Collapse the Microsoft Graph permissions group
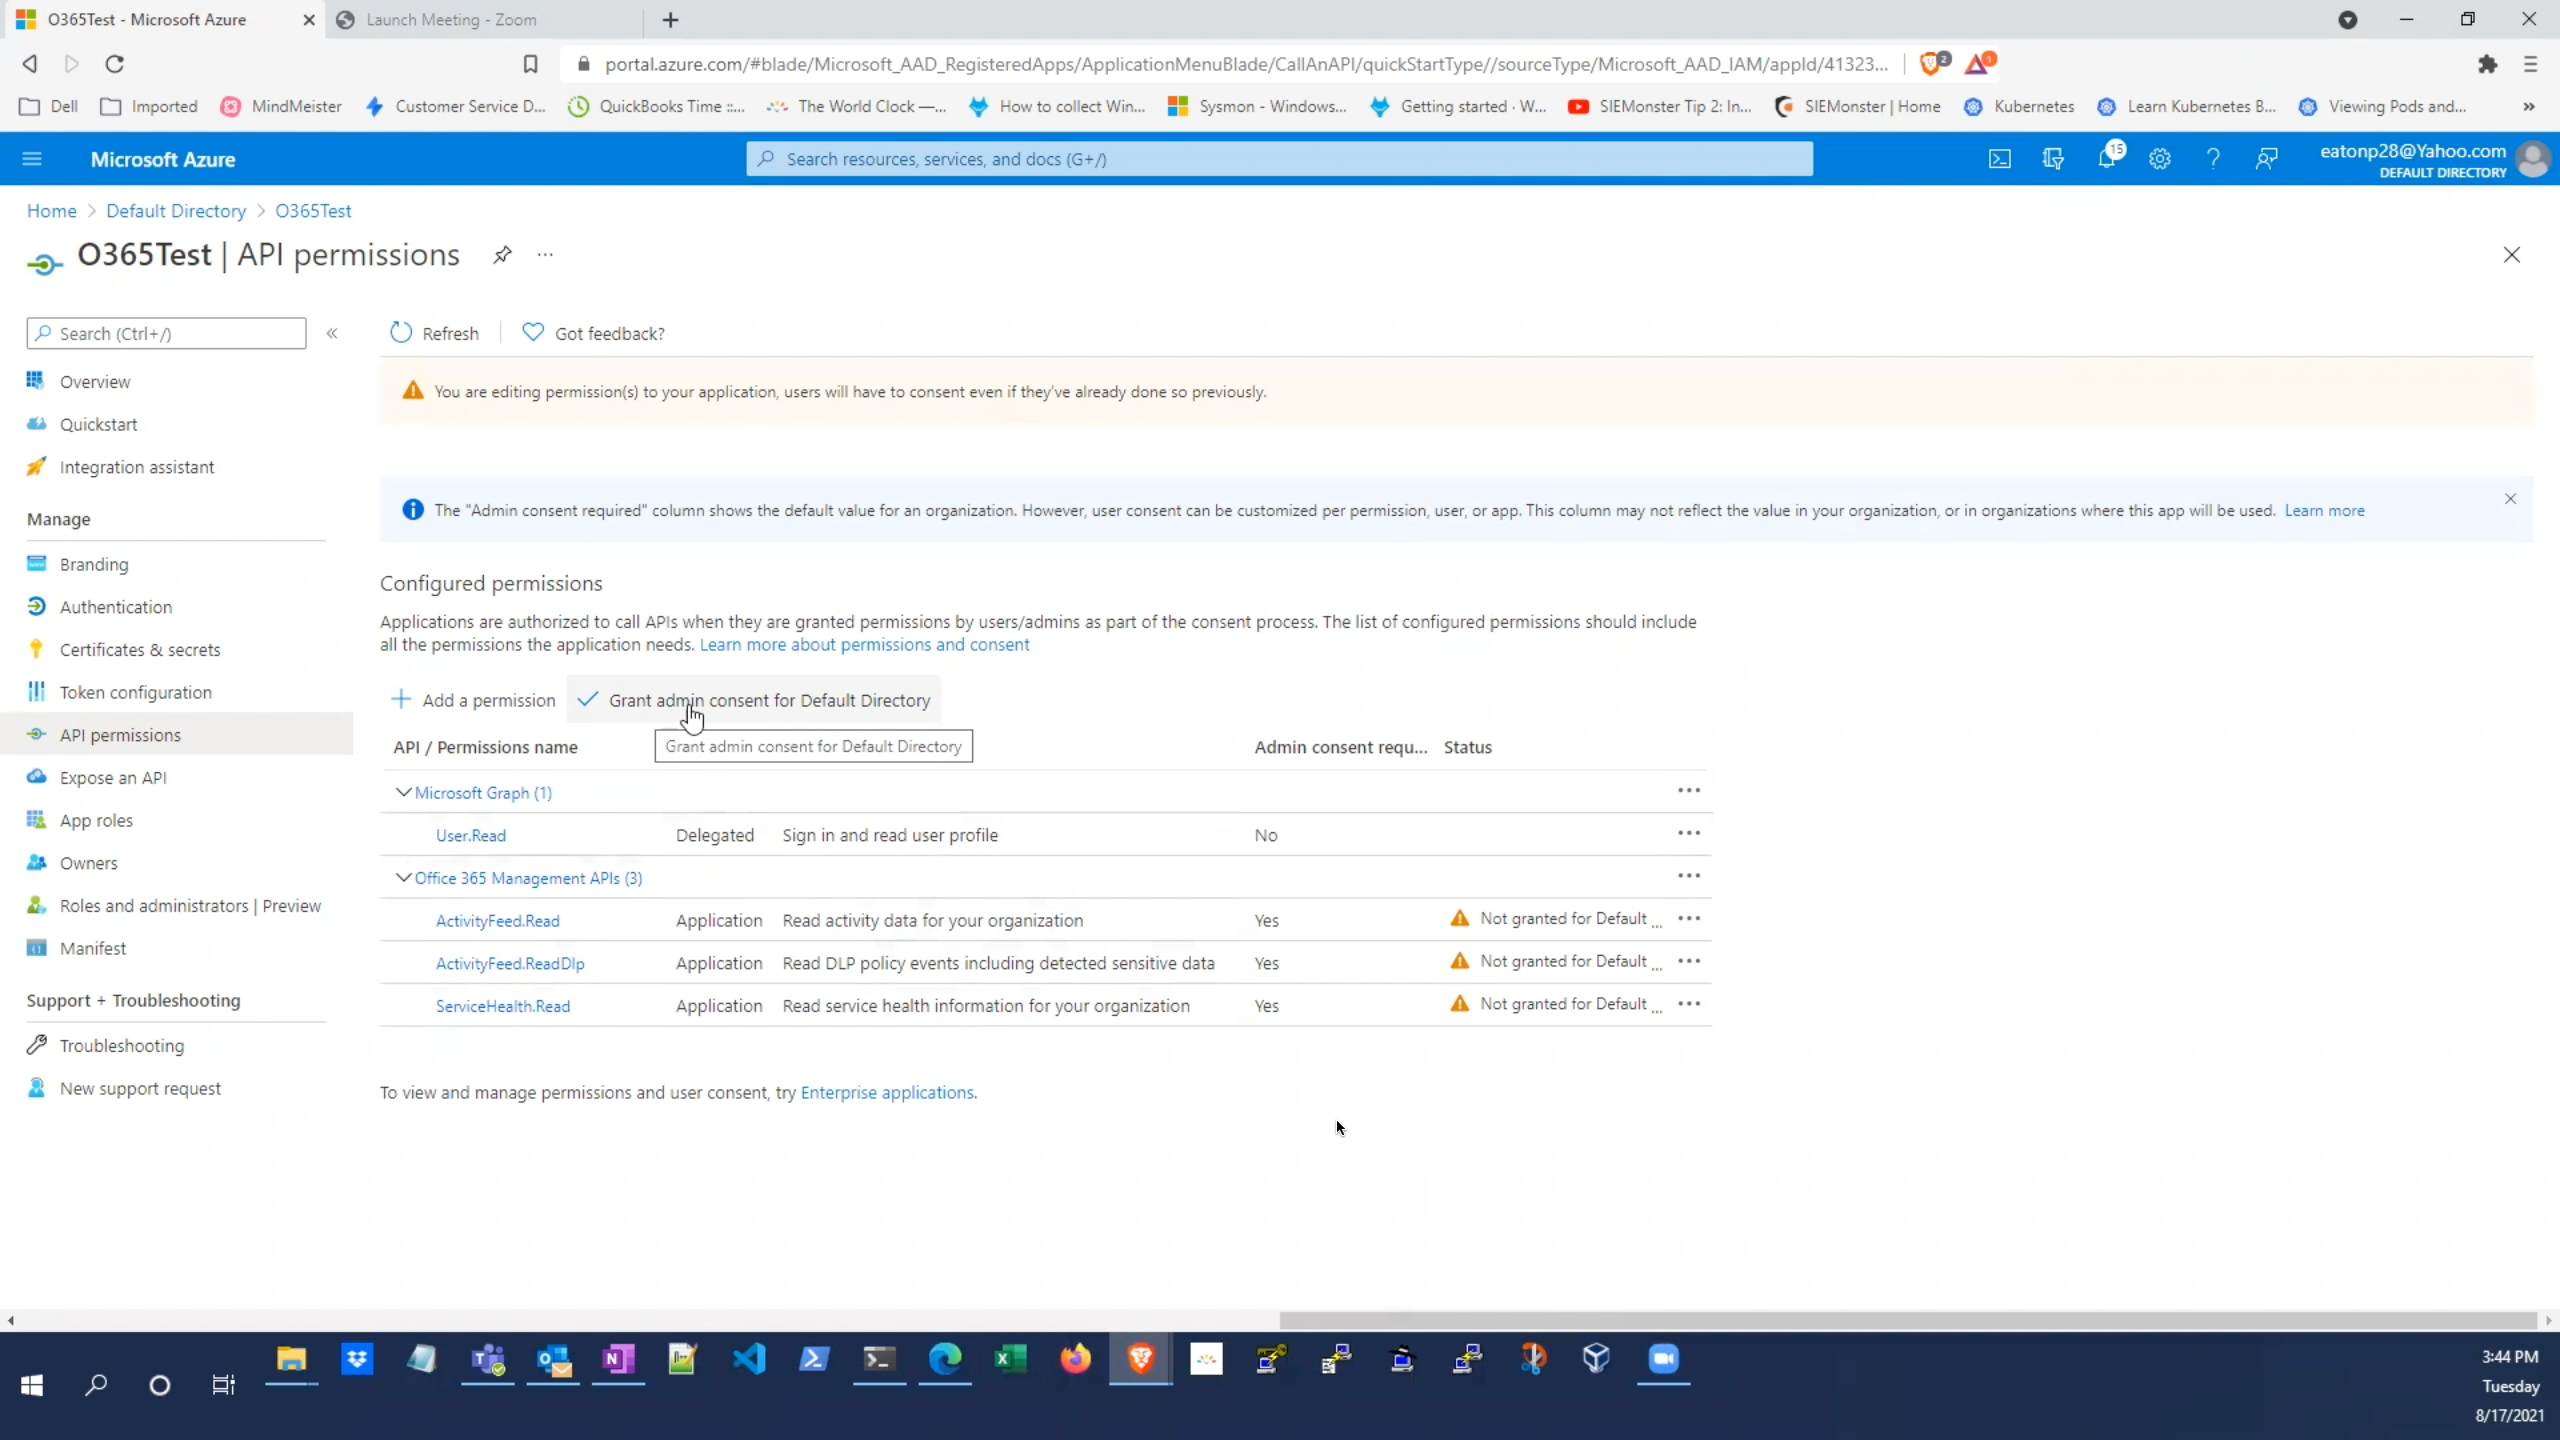2560x1440 pixels. 403,792
